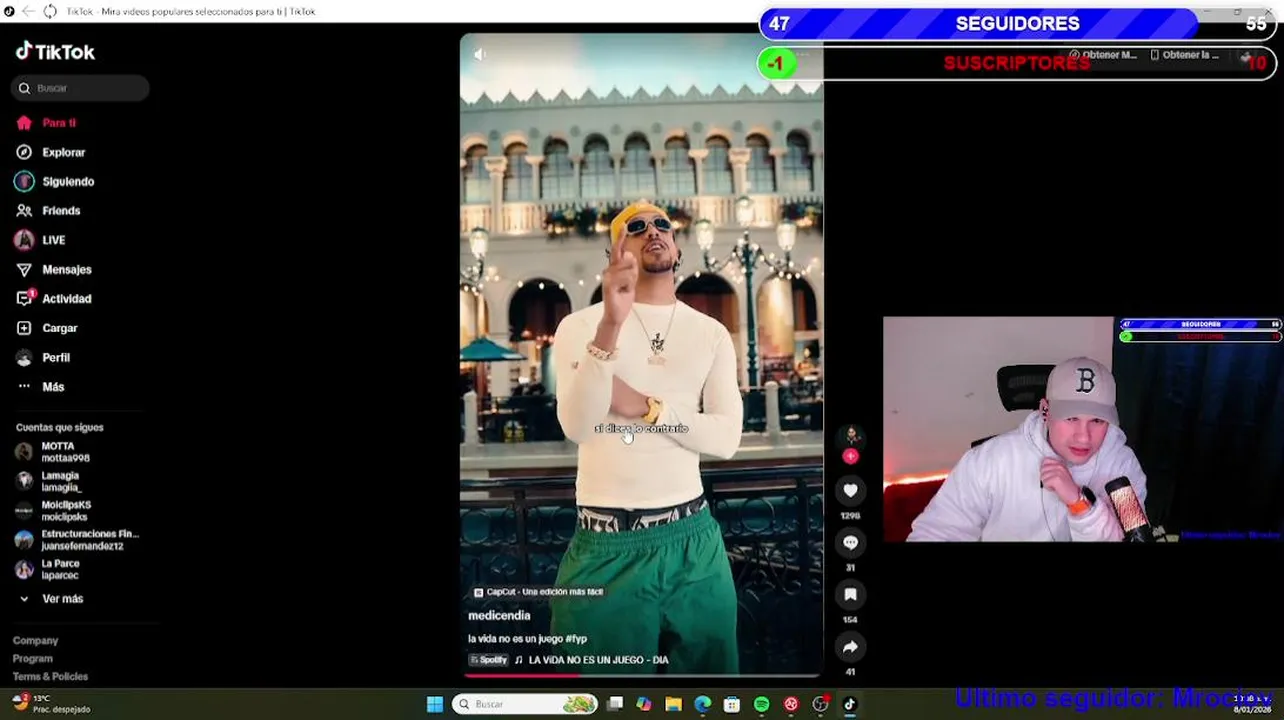Open the Terms & Policies link

50,676
